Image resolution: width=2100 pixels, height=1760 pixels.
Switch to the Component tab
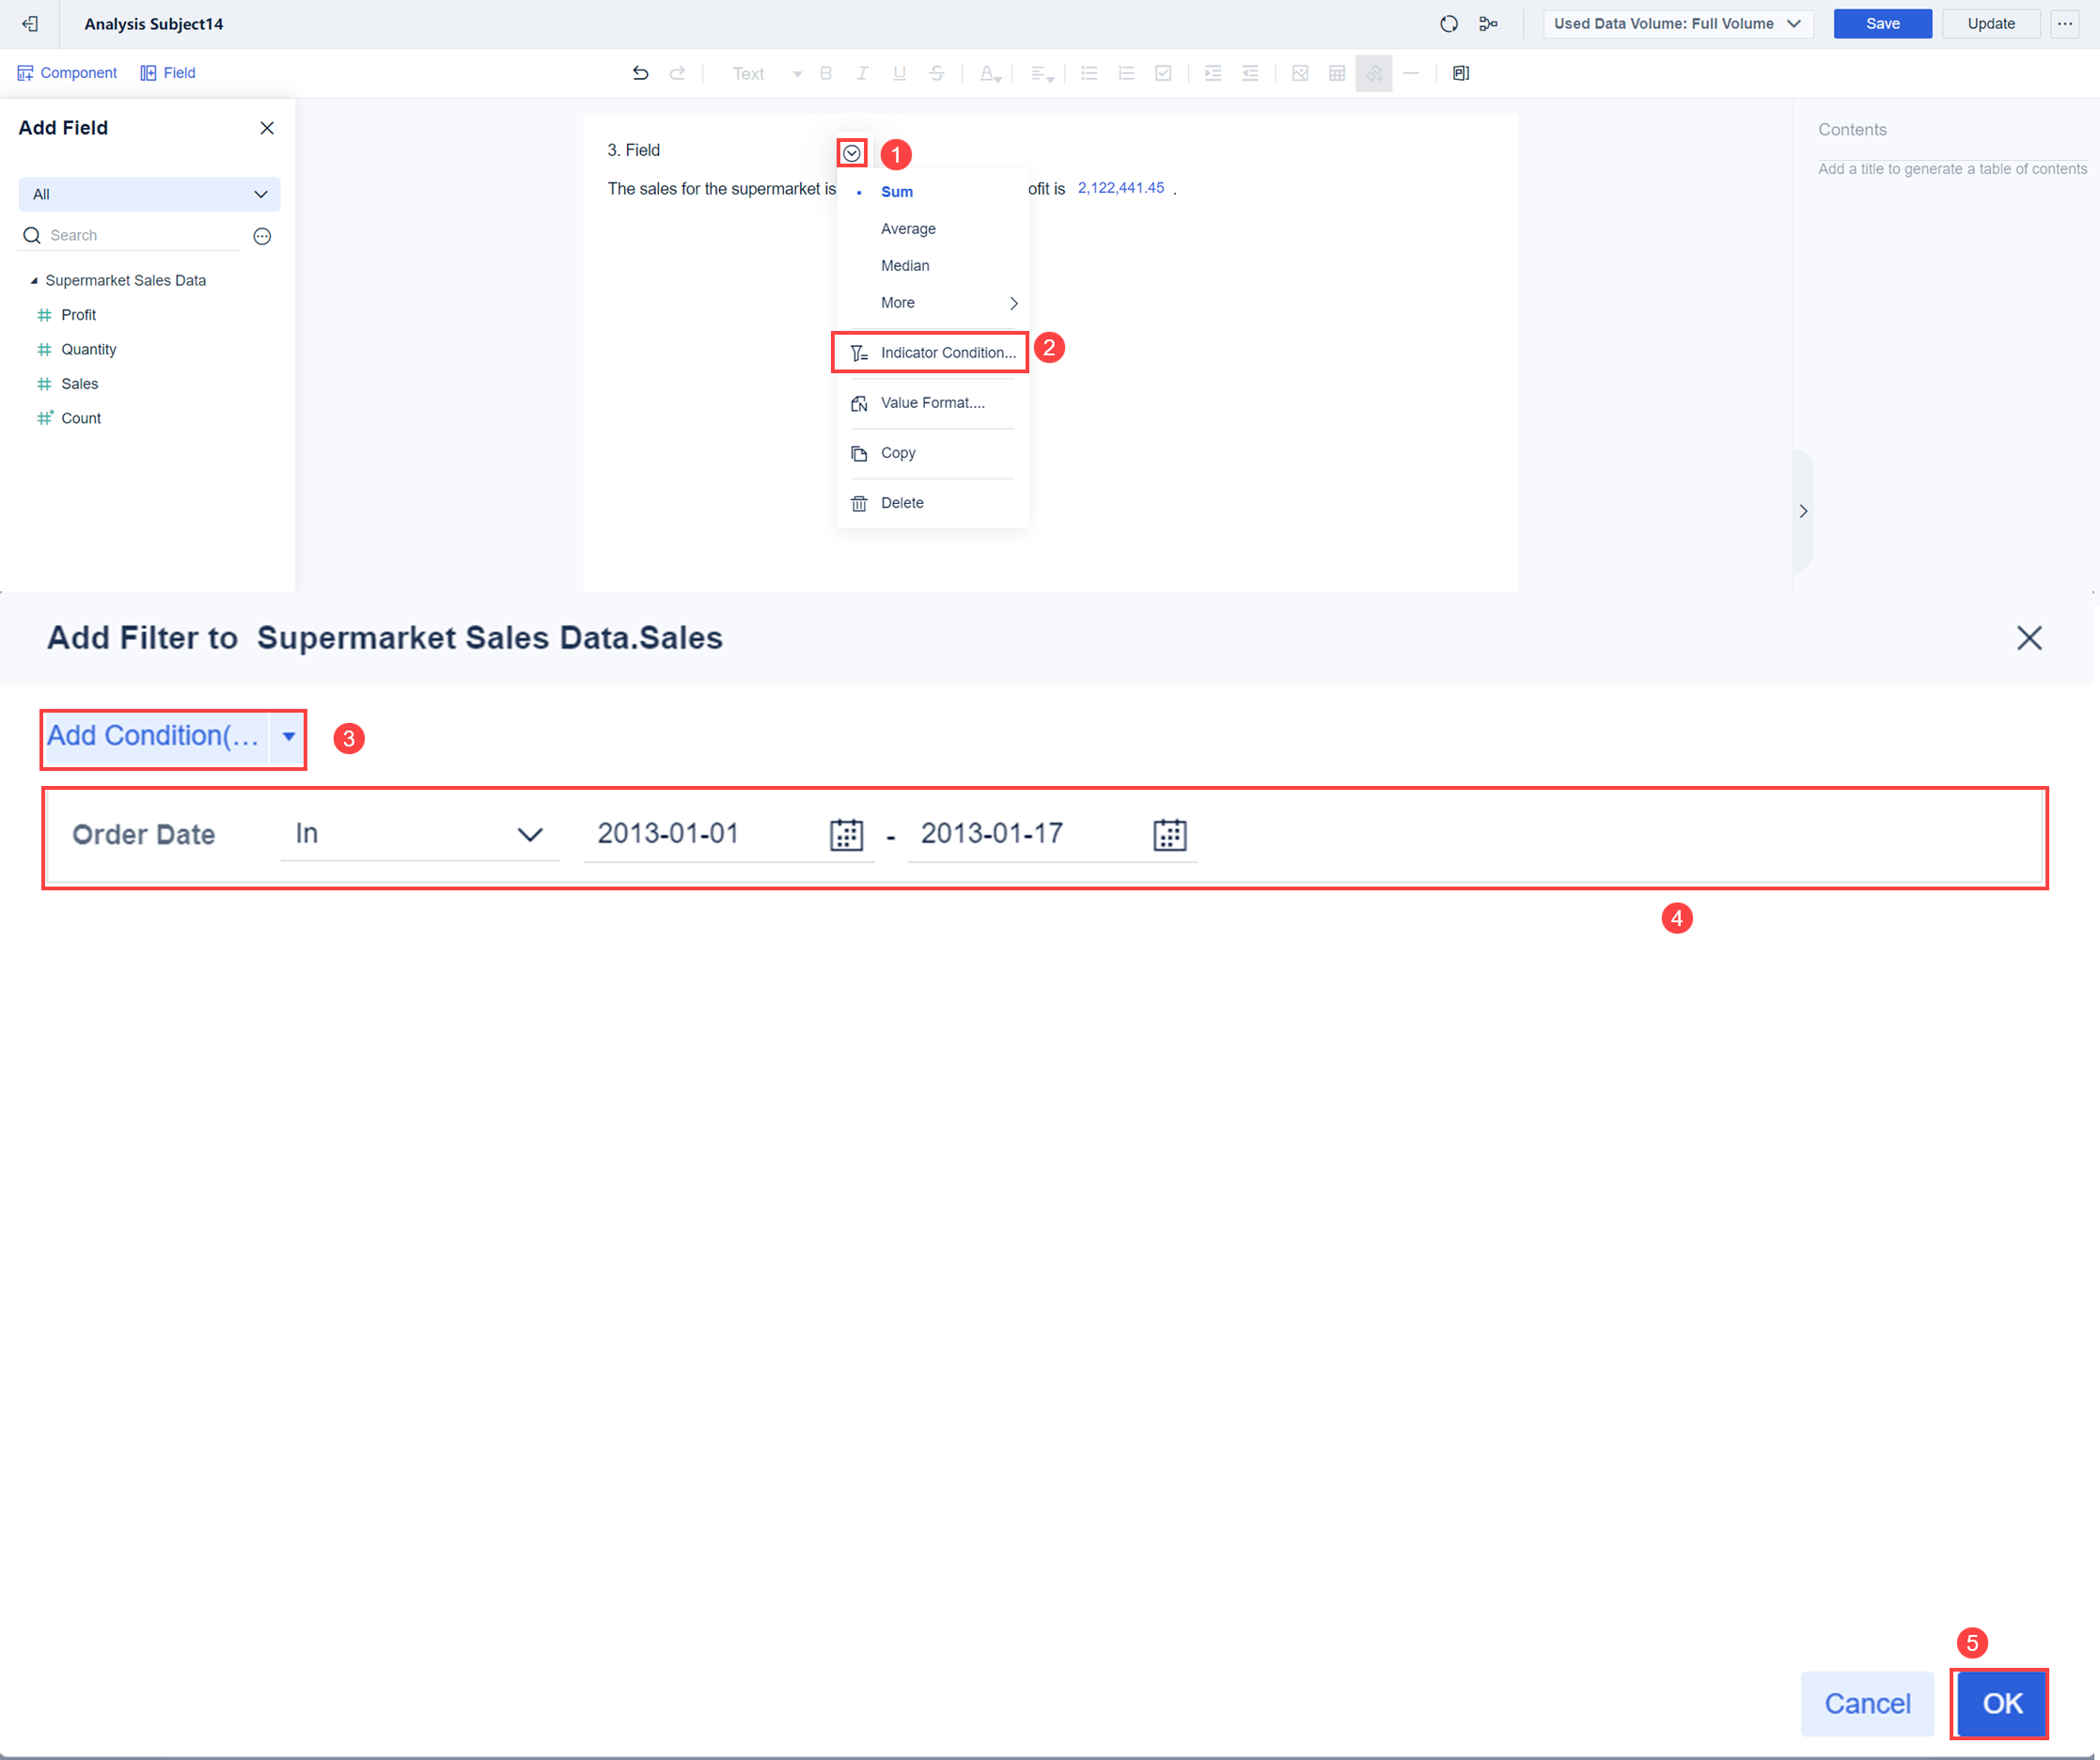pos(67,72)
